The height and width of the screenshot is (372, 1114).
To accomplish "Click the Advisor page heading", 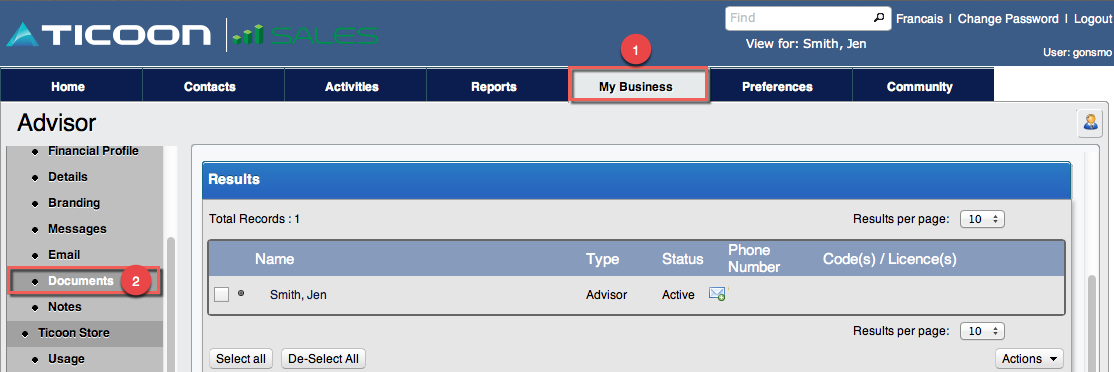I will pos(56,123).
